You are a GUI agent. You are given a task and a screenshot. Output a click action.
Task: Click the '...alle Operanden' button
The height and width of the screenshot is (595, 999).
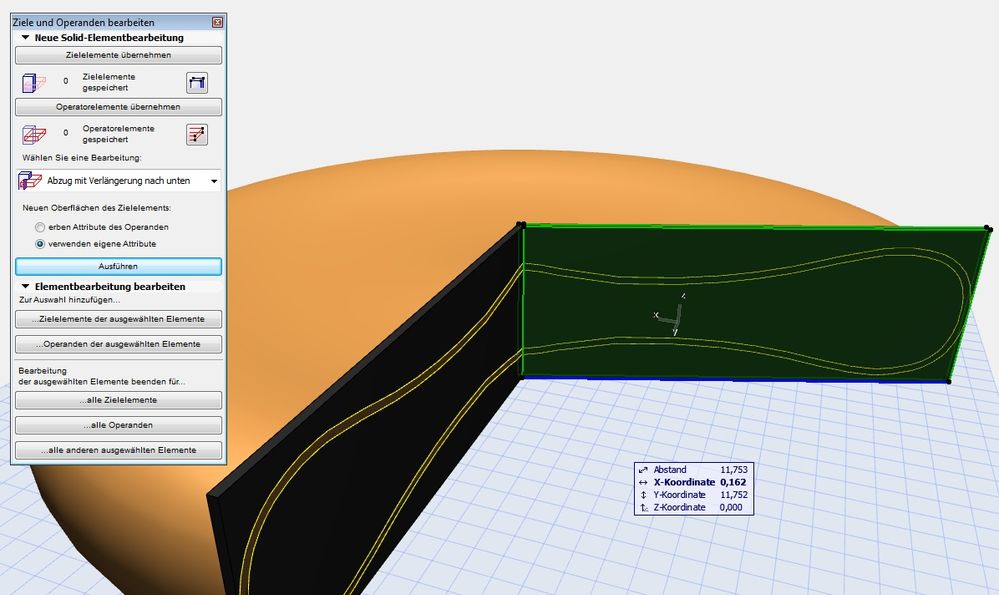119,425
